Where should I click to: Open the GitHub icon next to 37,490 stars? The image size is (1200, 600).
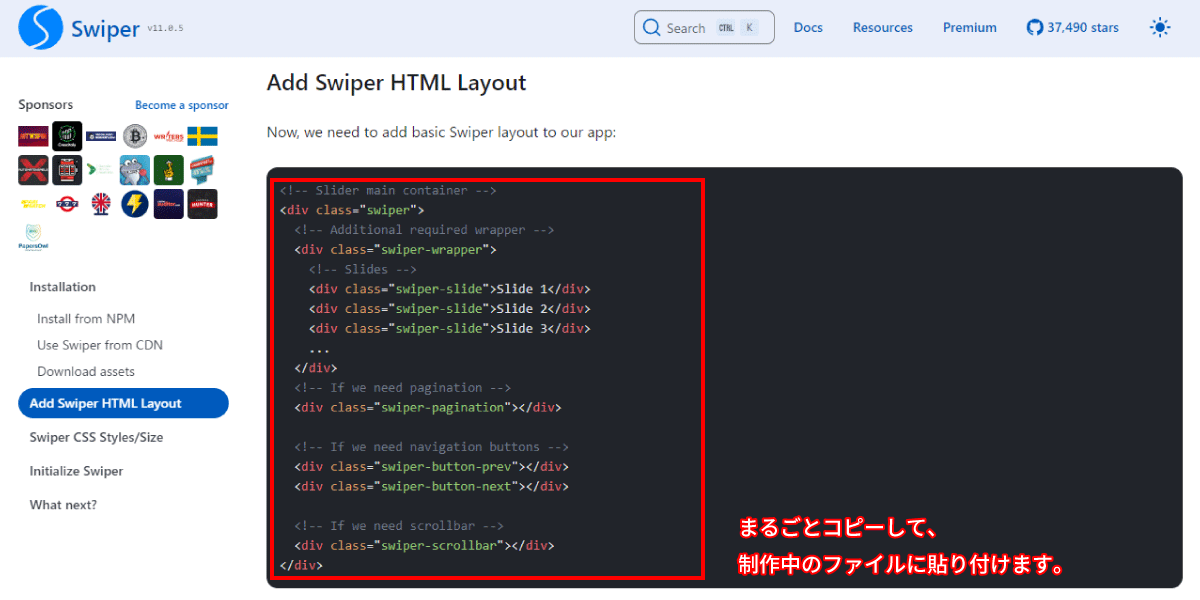coord(1035,28)
